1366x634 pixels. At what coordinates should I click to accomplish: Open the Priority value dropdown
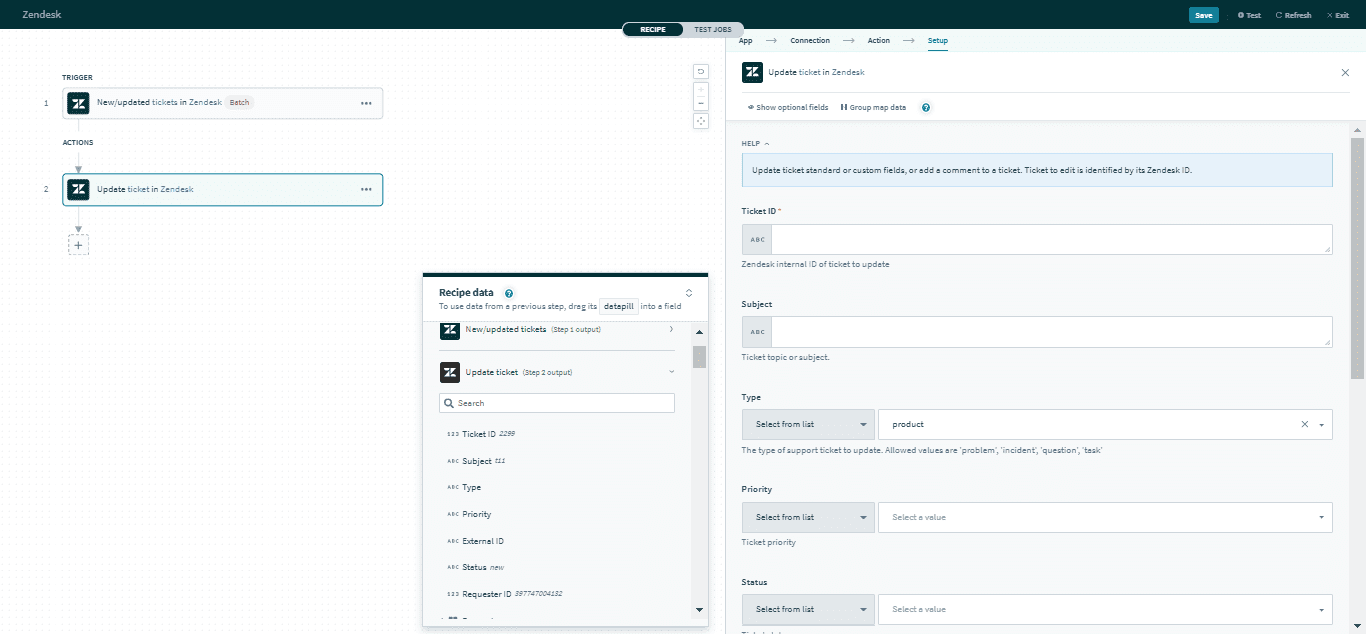point(1105,517)
